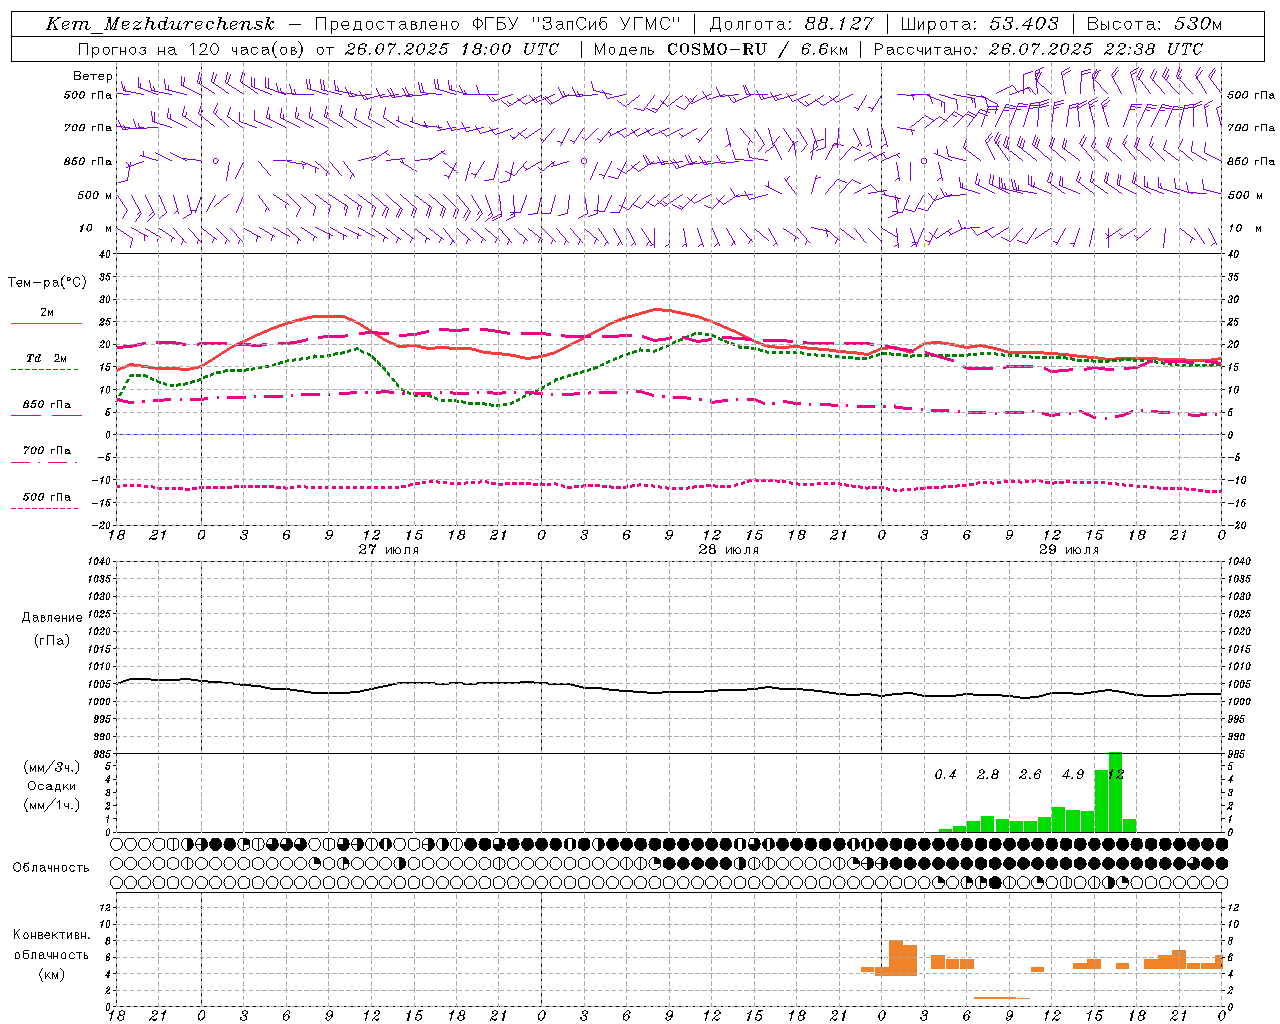This screenshot has width=1280, height=1024.
Task: Click the solid red '2м' temperature legend line
Action: tap(47, 323)
